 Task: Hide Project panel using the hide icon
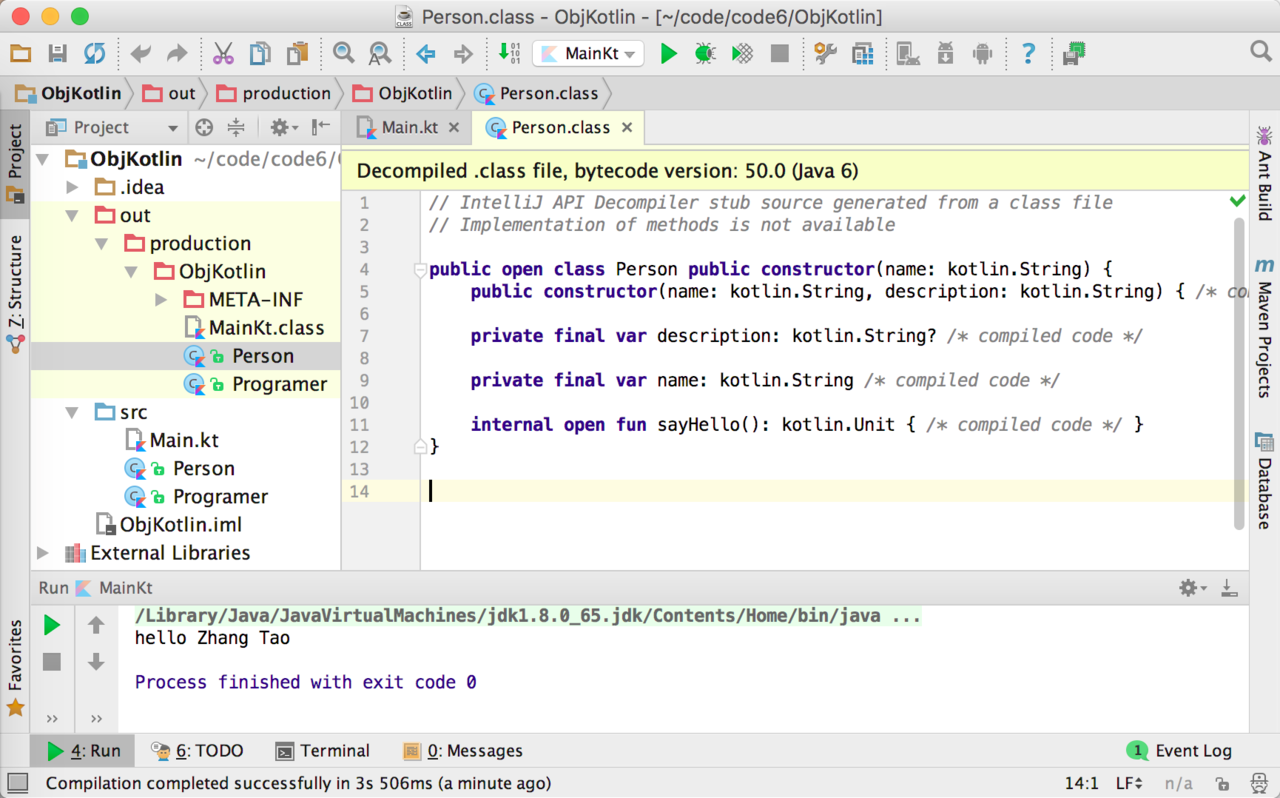(x=320, y=127)
